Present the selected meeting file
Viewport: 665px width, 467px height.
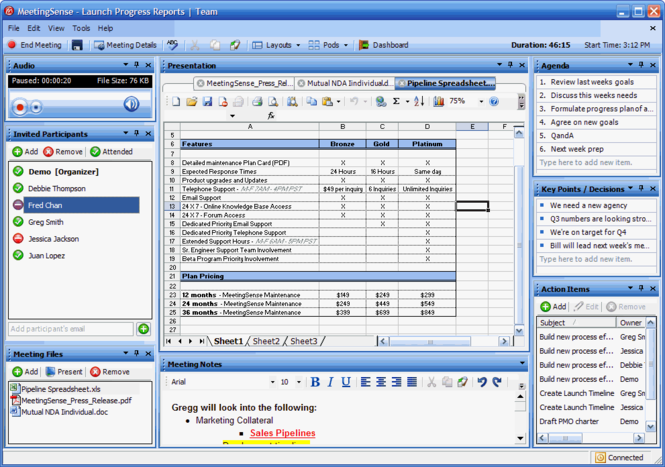tap(64, 372)
